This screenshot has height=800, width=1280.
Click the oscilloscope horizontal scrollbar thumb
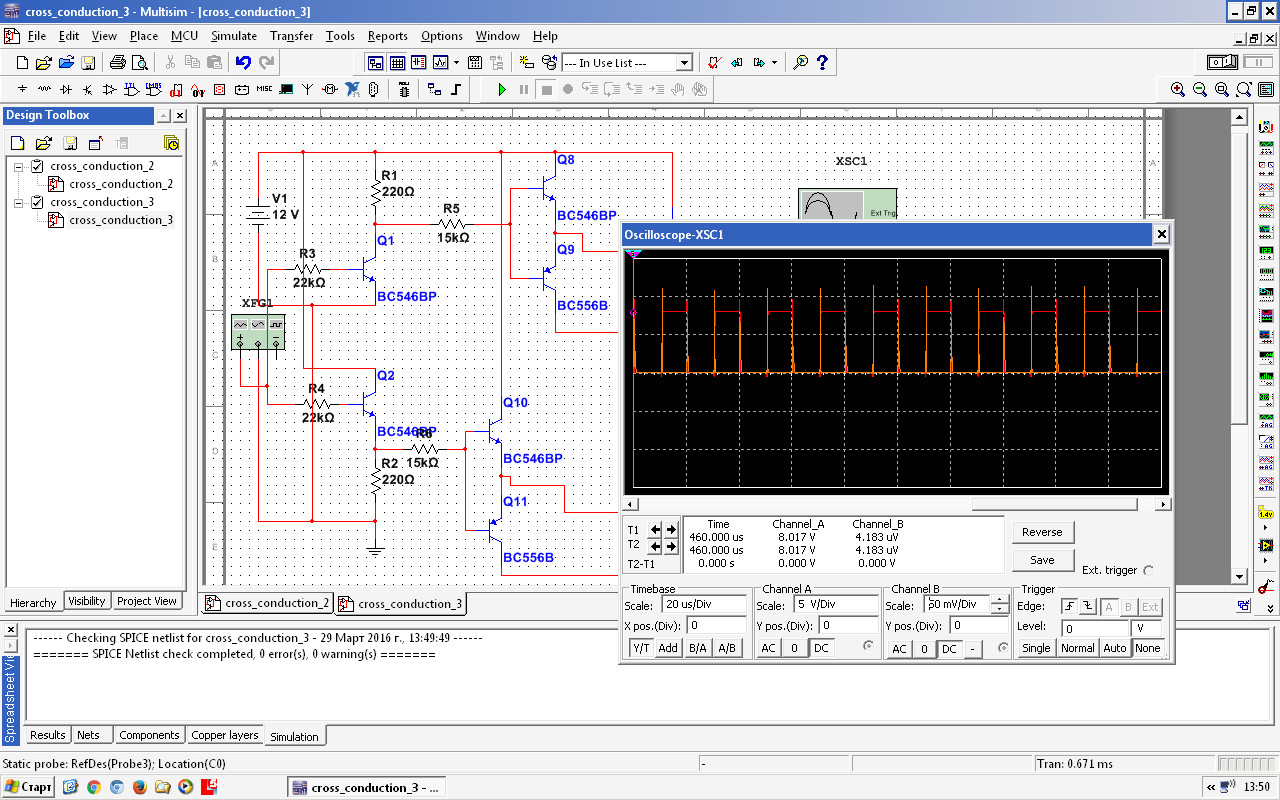tap(1054, 504)
